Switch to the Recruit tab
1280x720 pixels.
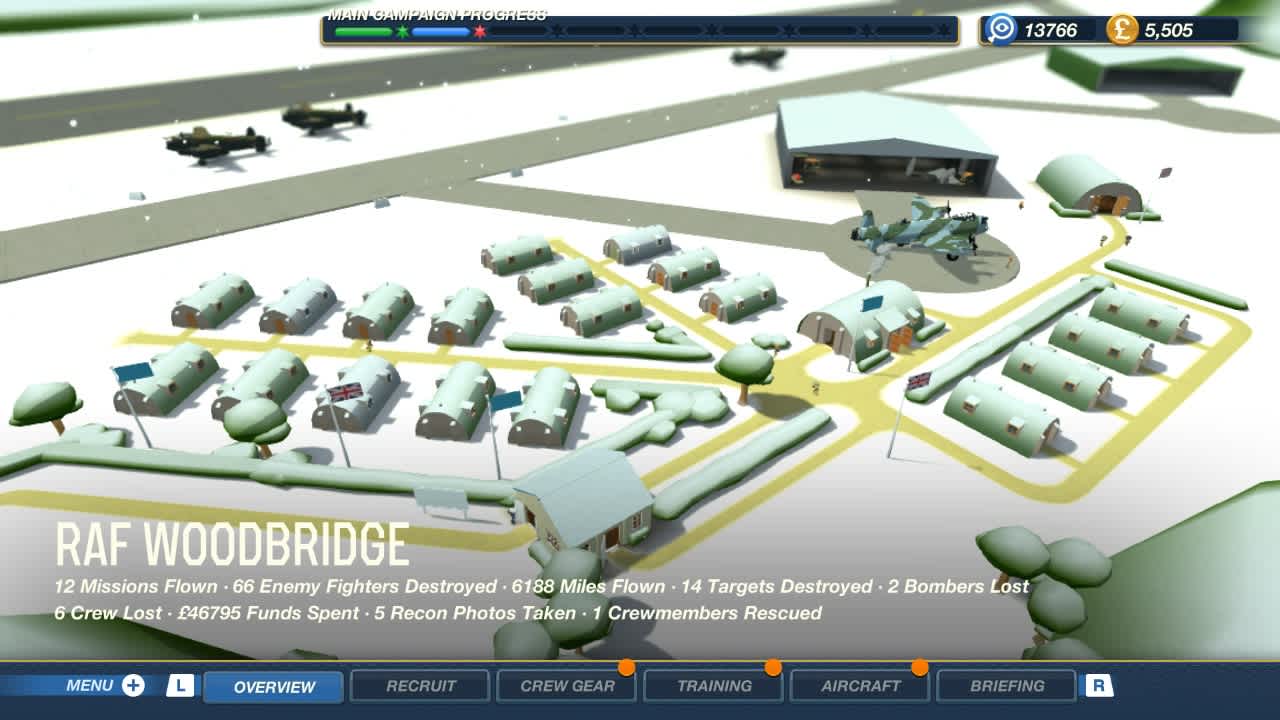(x=419, y=686)
